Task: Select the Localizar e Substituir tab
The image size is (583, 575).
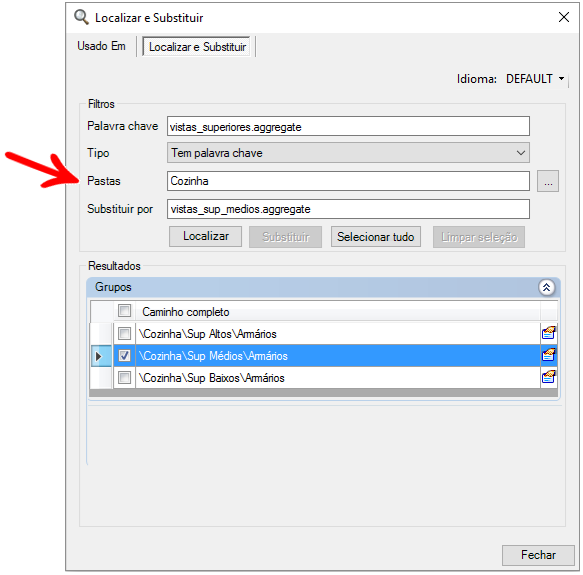Action: (197, 47)
